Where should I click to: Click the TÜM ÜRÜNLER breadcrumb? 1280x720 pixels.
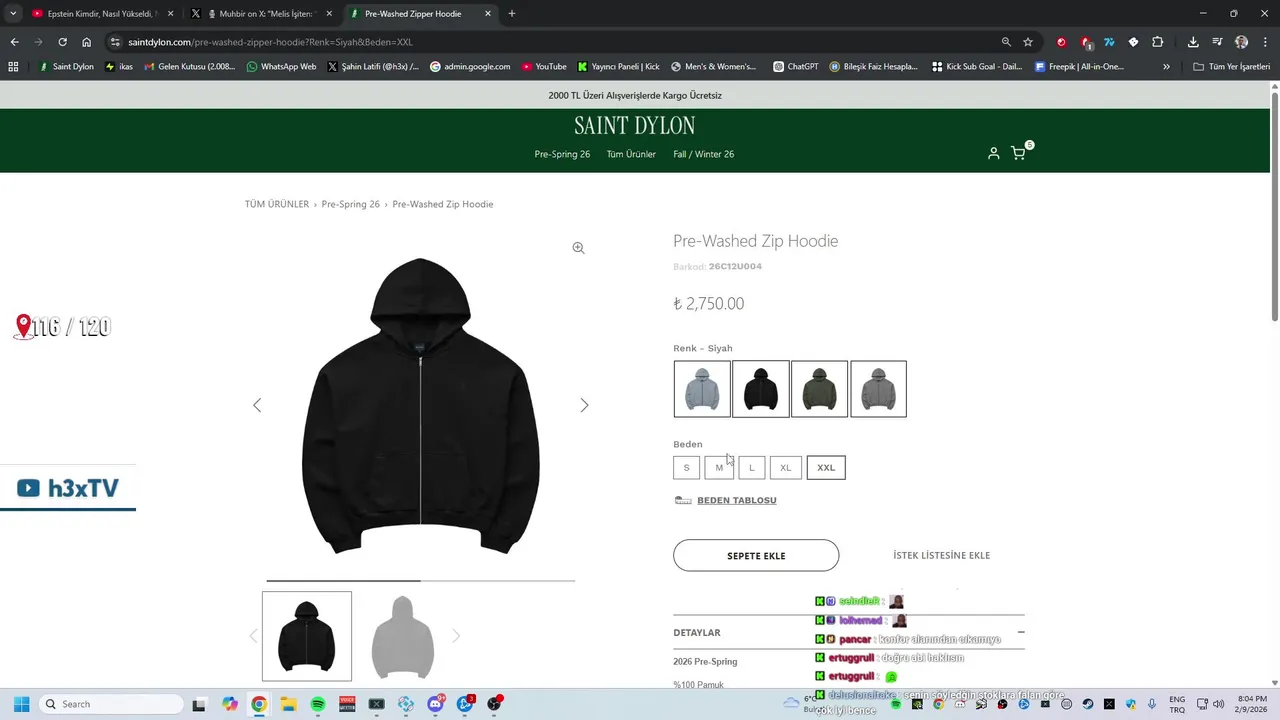277,204
